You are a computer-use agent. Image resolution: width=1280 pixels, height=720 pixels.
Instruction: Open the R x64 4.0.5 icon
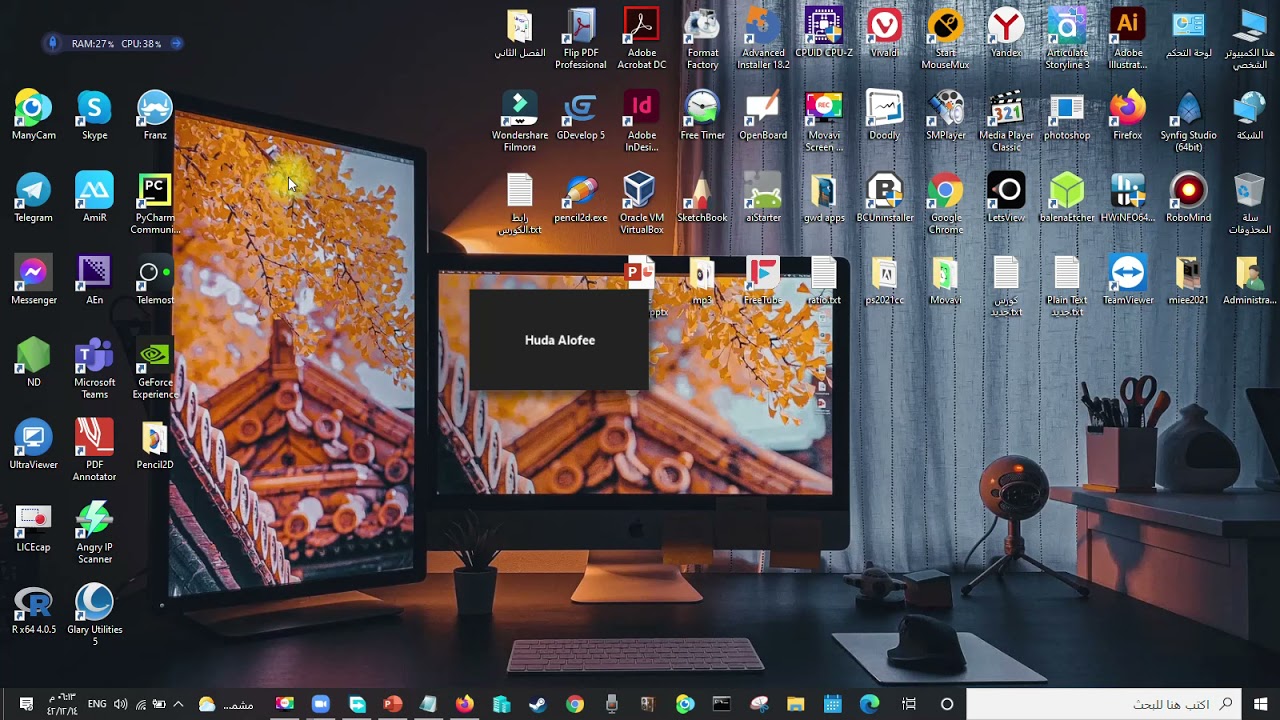[x=33, y=609]
